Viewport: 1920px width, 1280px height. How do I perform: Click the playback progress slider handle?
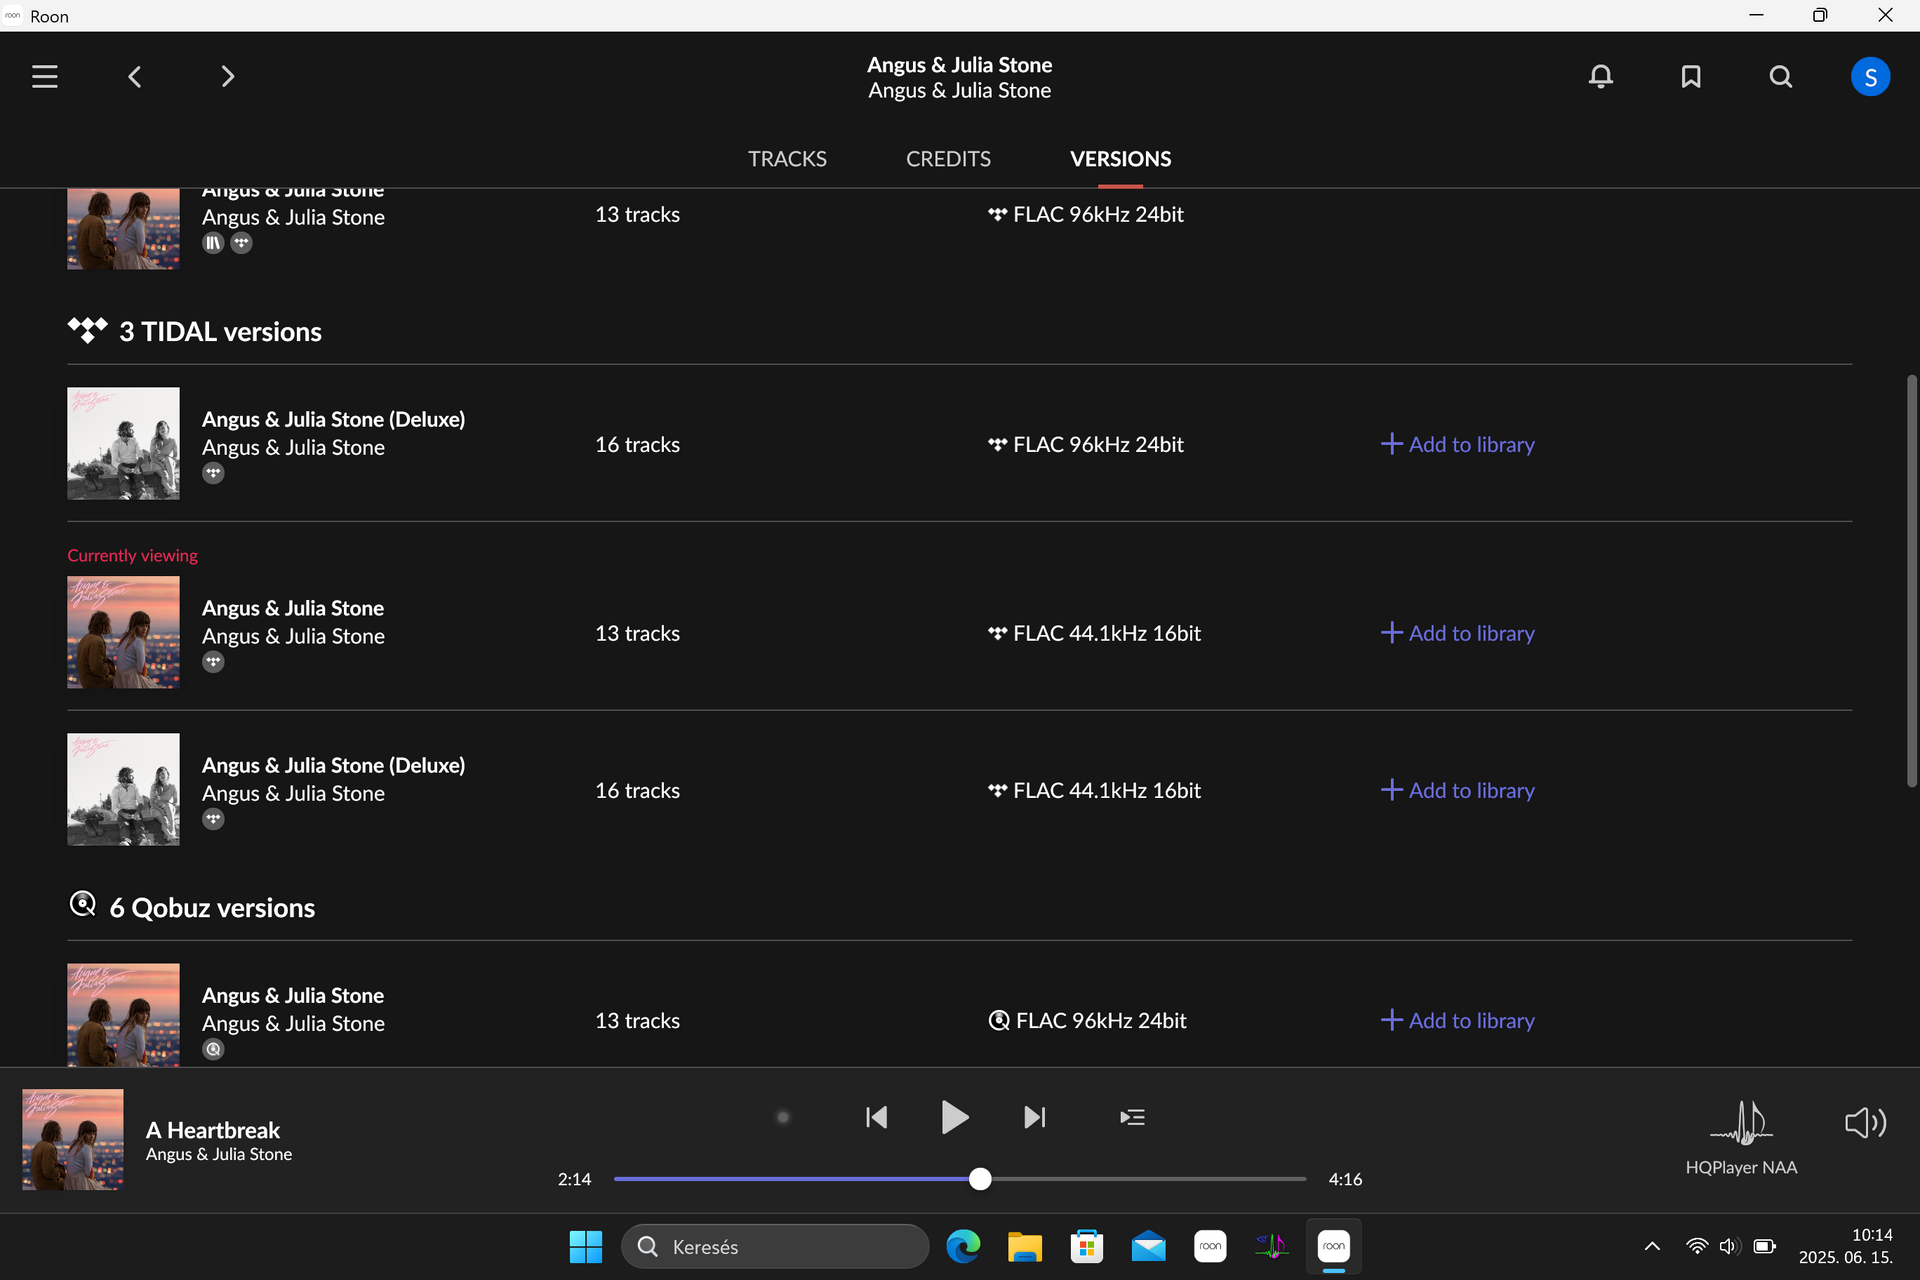coord(980,1179)
